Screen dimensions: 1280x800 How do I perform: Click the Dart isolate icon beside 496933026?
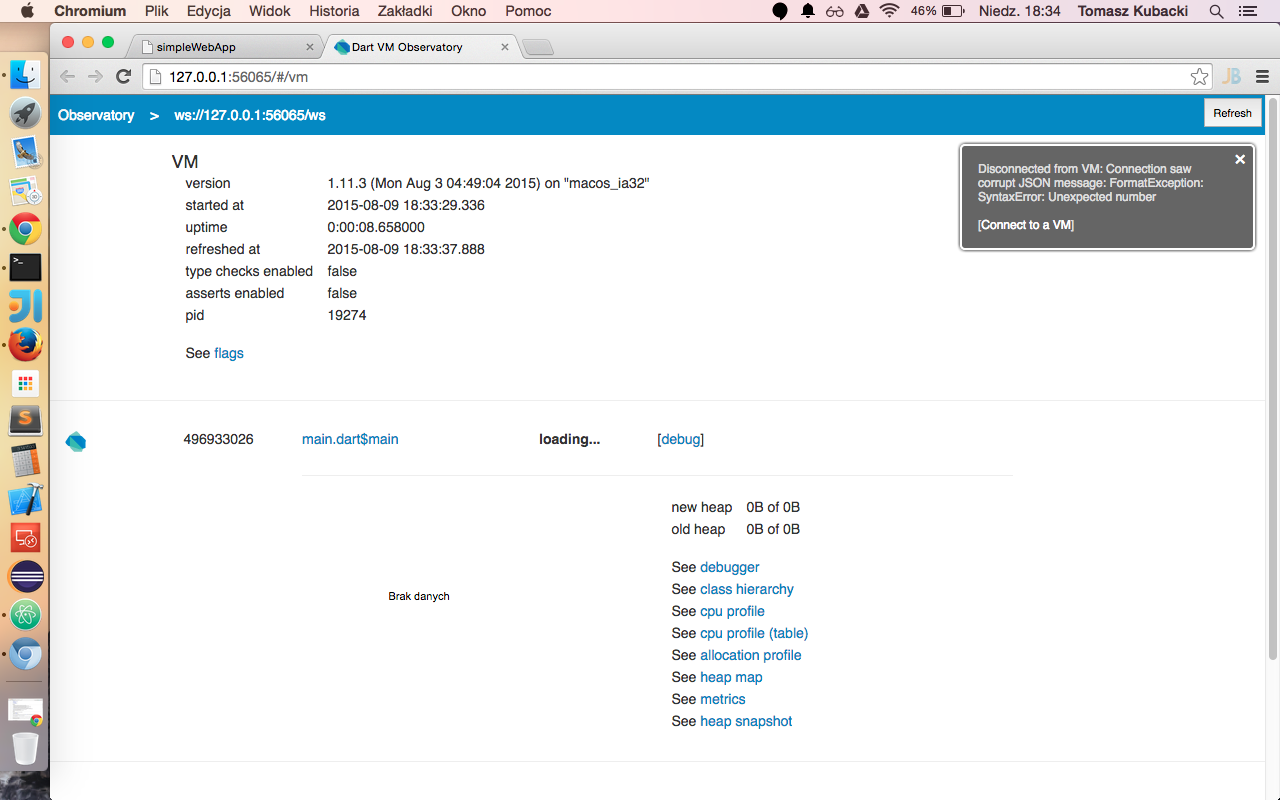tap(75, 441)
